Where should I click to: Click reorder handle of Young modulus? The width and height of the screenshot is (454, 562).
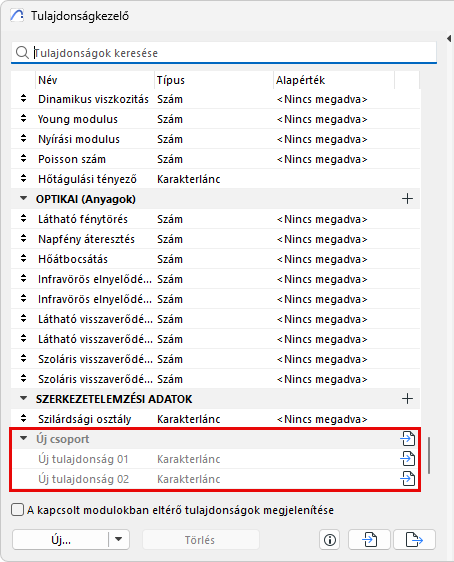[x=23, y=119]
